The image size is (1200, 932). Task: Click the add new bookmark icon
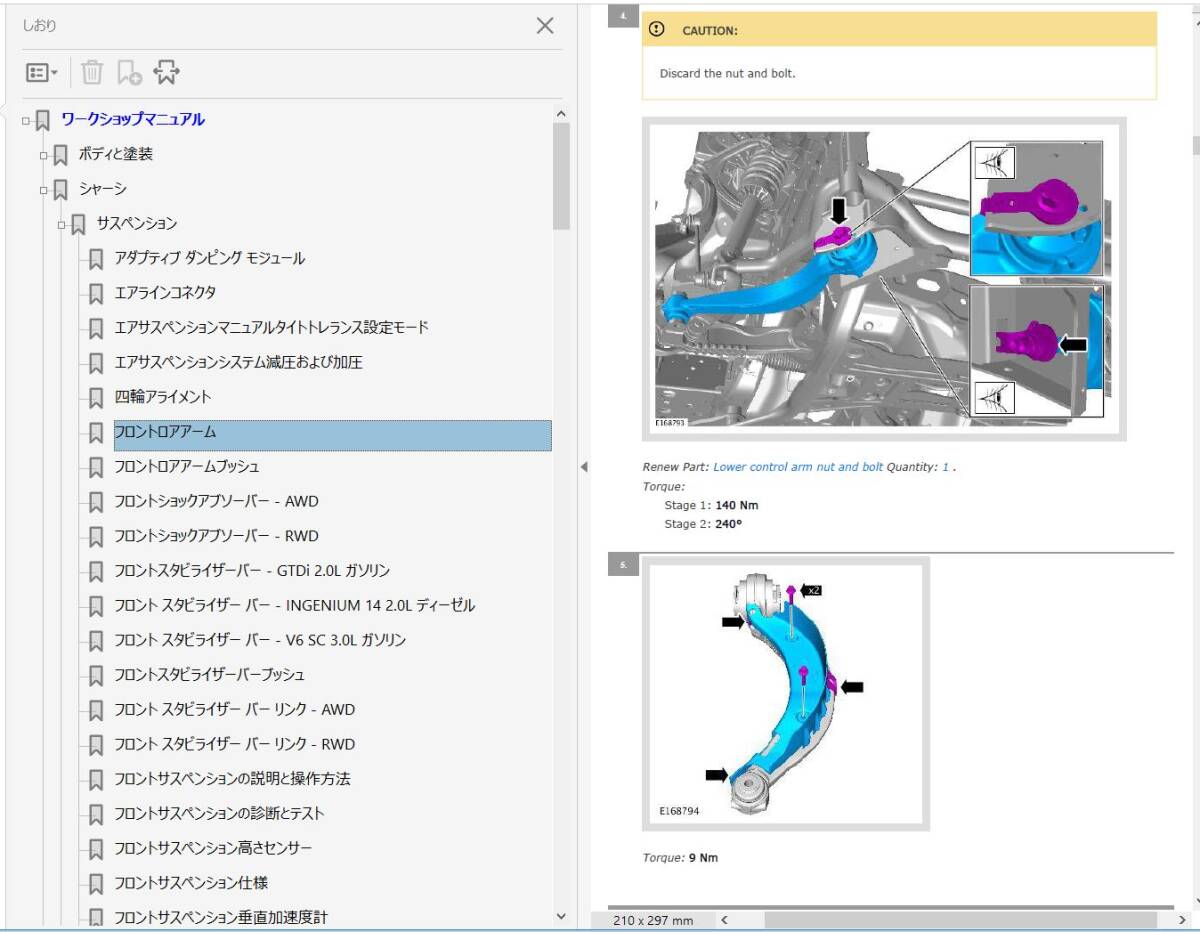pyautogui.click(x=129, y=72)
